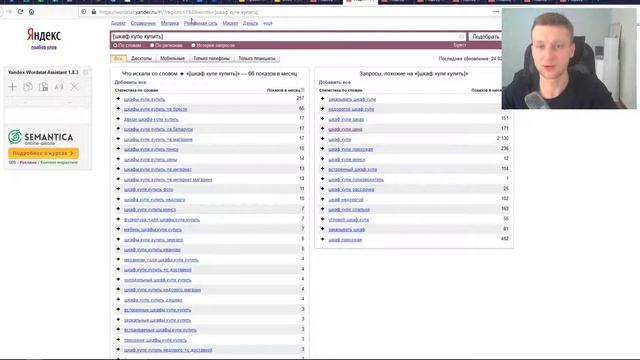Switch to the 'Мобильные' tab
This screenshot has width=640, height=360.
(x=172, y=58)
